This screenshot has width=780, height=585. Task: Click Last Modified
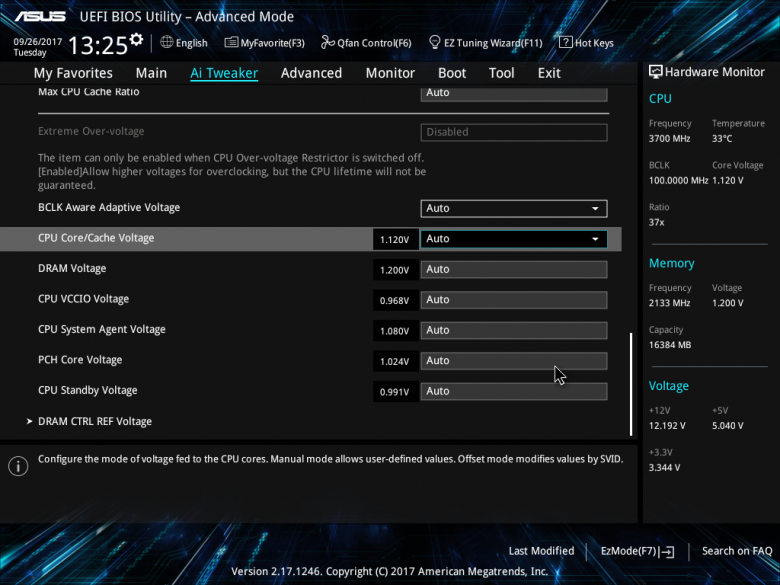(x=541, y=551)
